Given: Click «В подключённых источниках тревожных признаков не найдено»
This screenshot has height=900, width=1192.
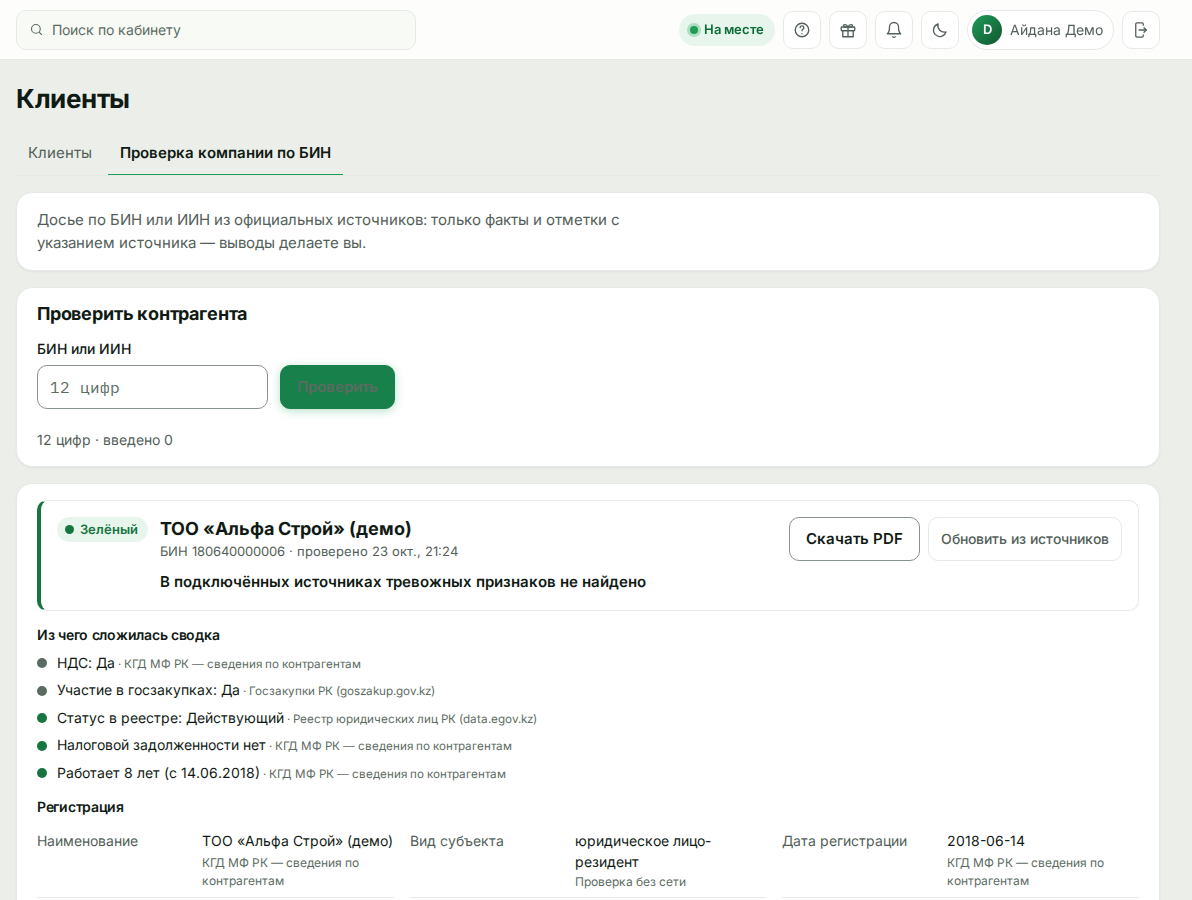Looking at the screenshot, I should (x=403, y=582).
